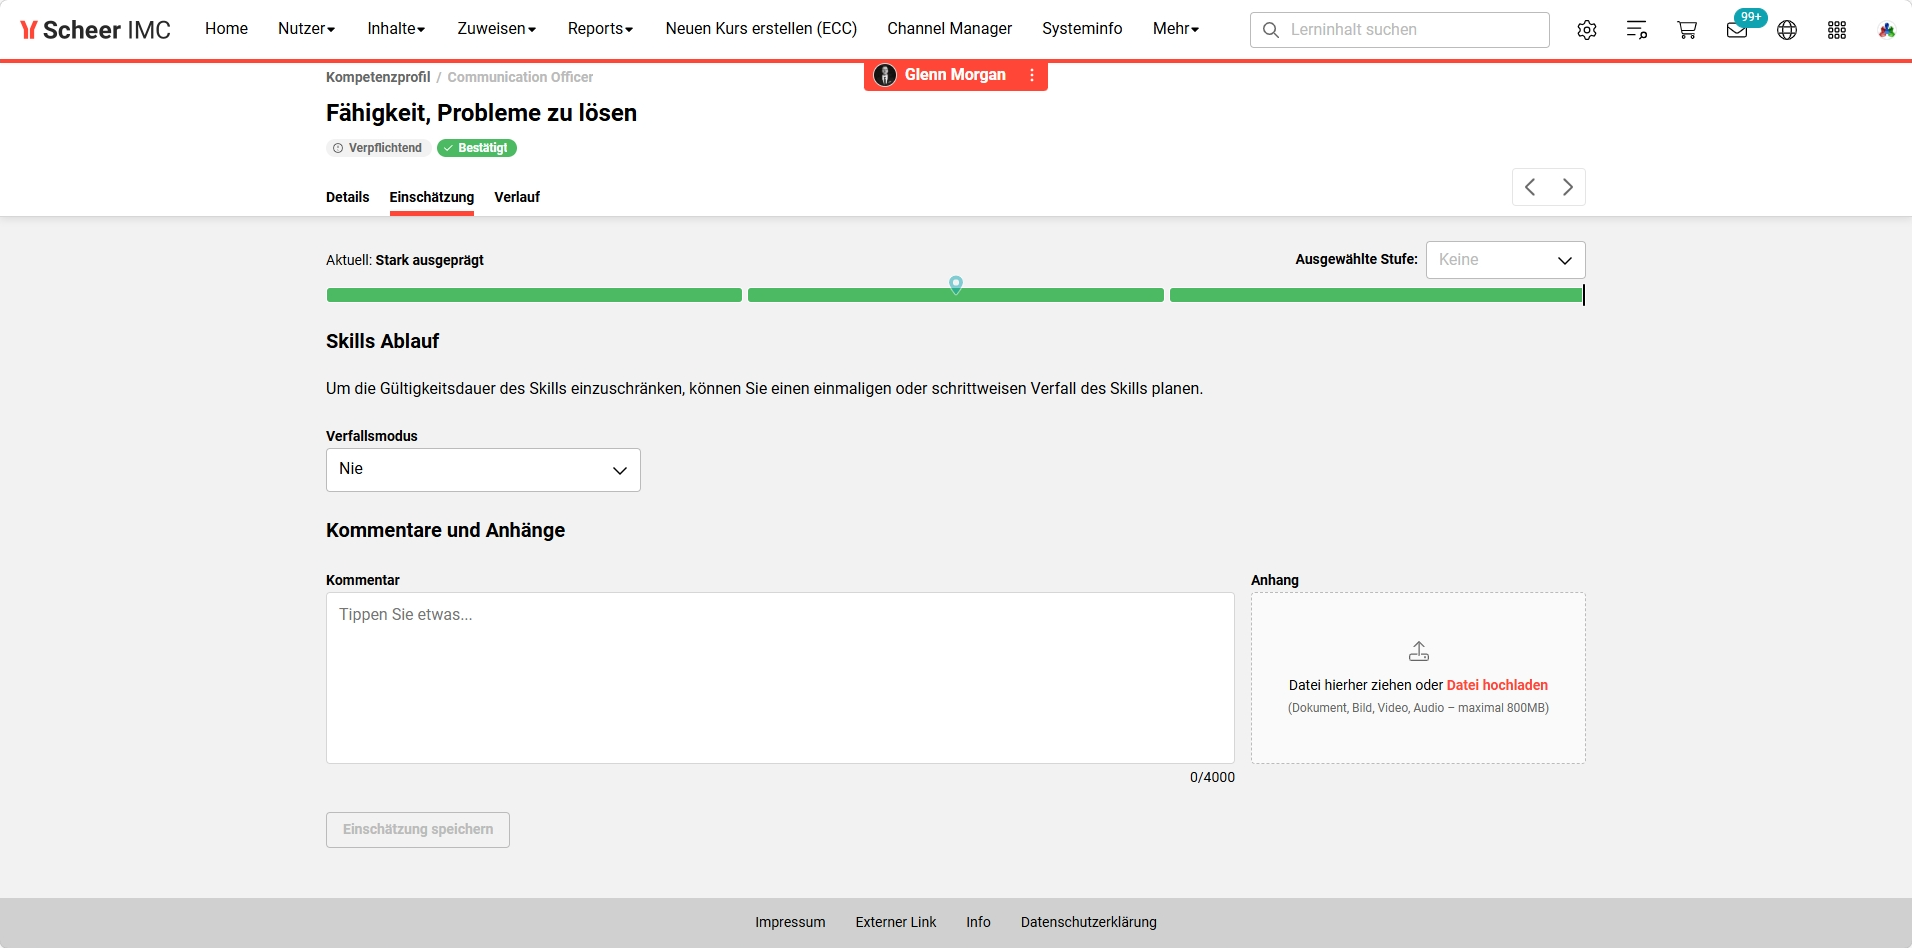1912x948 pixels.
Task: Click the search magnifier icon
Action: pos(1271,30)
